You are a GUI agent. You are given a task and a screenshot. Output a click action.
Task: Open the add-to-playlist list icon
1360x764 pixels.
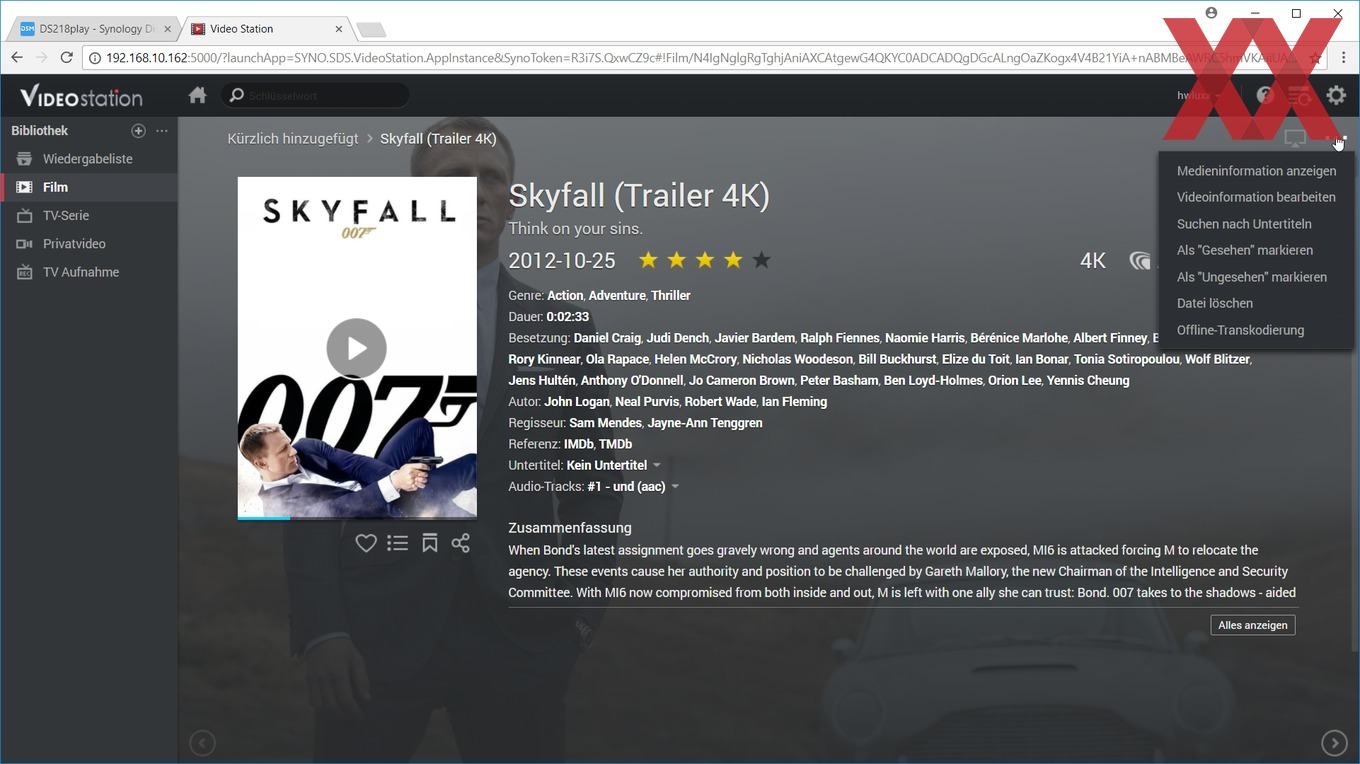point(398,543)
